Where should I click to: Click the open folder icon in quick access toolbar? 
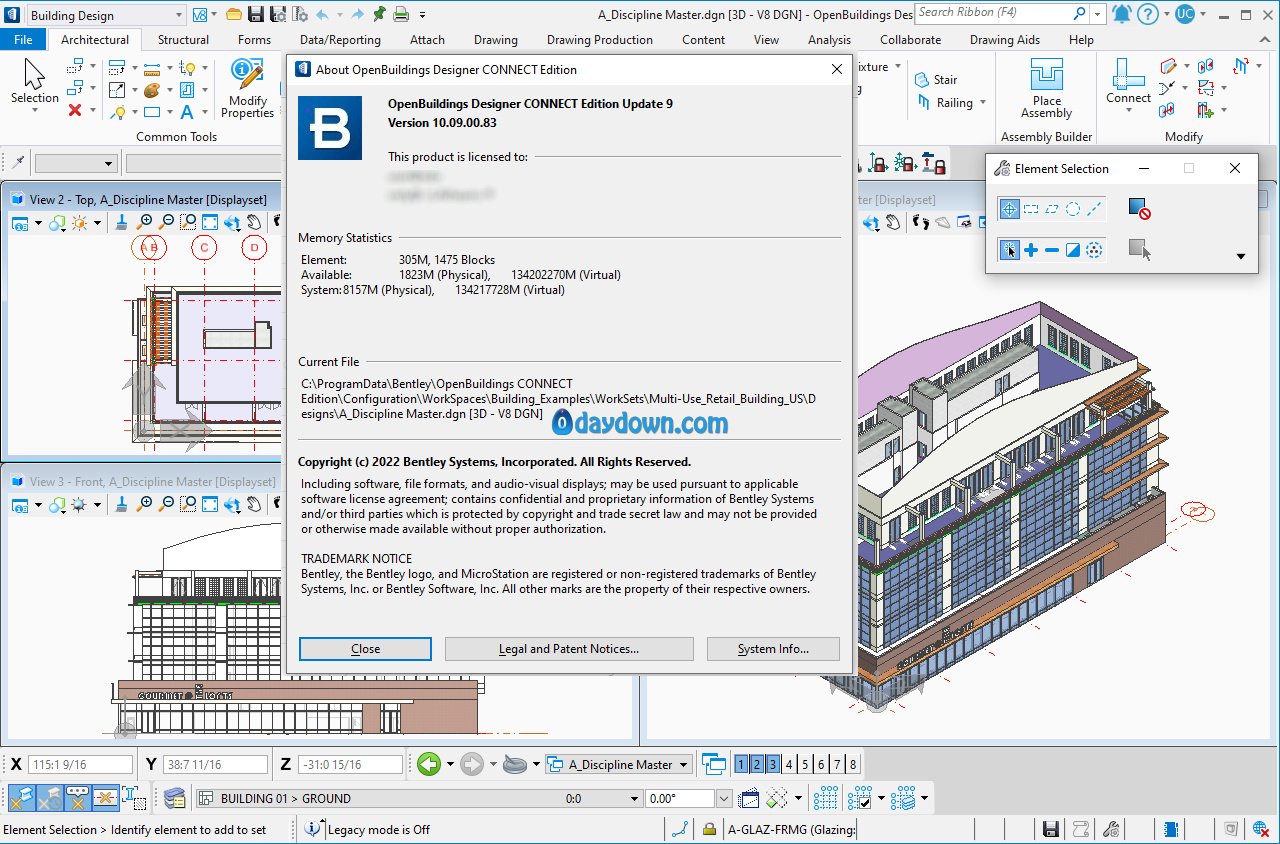click(x=233, y=14)
